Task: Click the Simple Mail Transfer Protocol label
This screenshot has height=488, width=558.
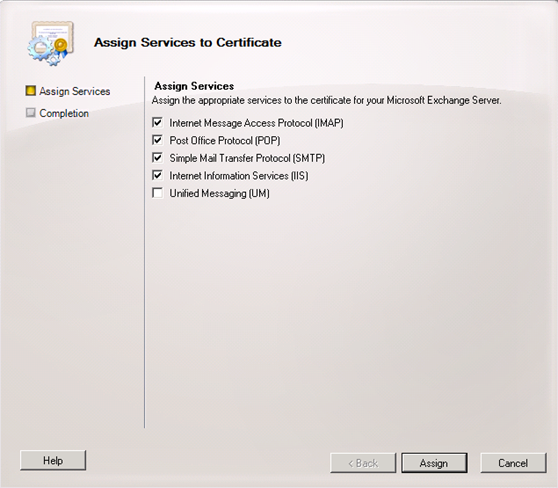Action: click(x=247, y=158)
